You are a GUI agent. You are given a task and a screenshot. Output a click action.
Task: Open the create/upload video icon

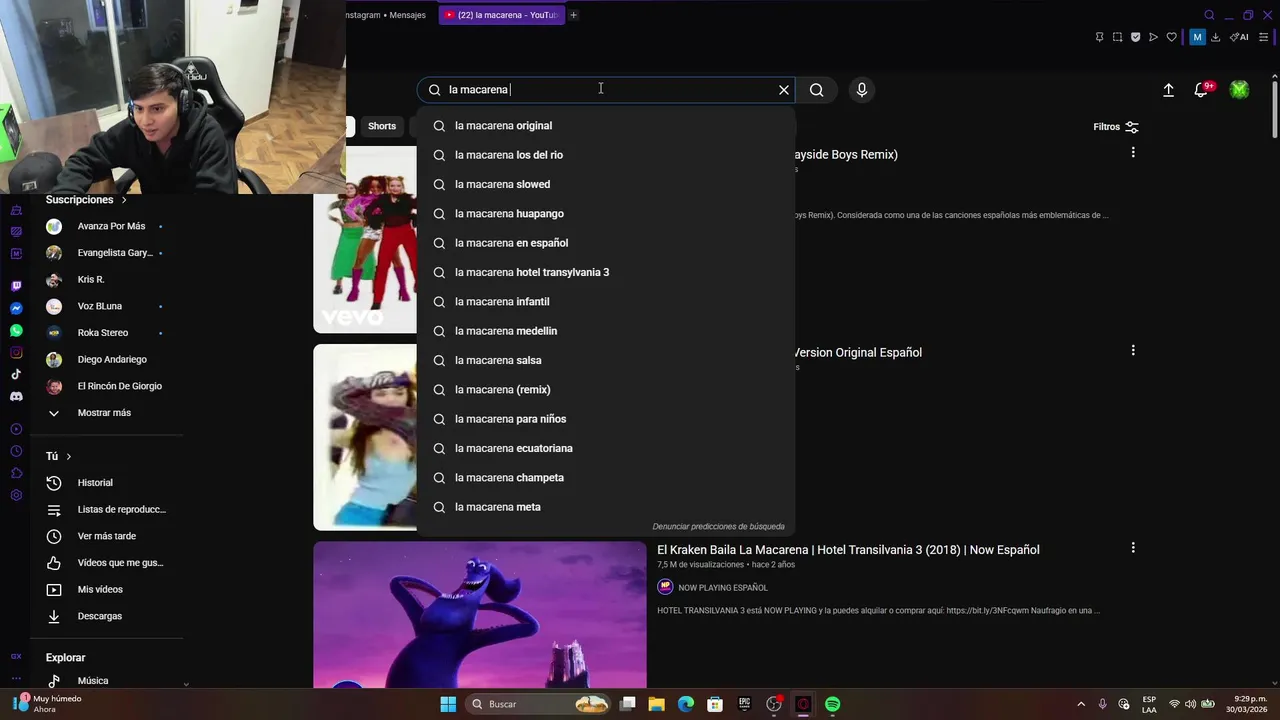click(x=1168, y=90)
